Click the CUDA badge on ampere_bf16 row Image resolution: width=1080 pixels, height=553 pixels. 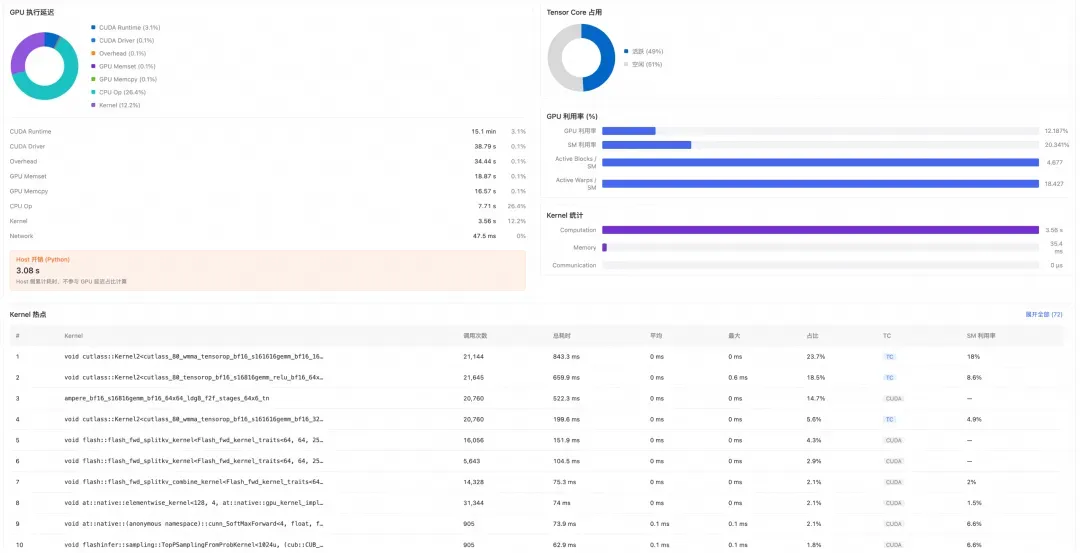point(893,399)
